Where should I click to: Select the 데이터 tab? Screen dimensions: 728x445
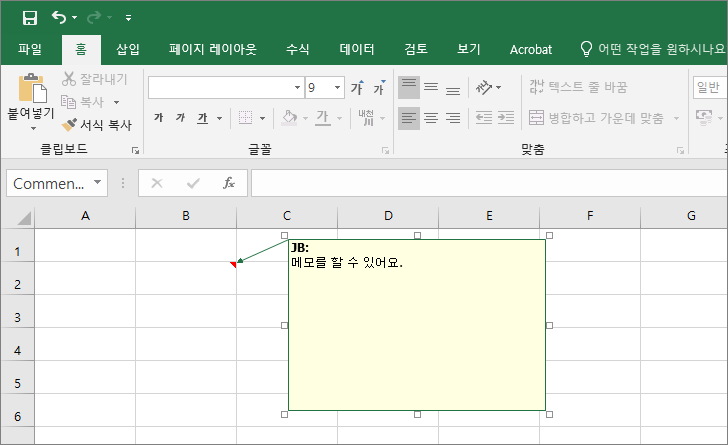pos(357,49)
